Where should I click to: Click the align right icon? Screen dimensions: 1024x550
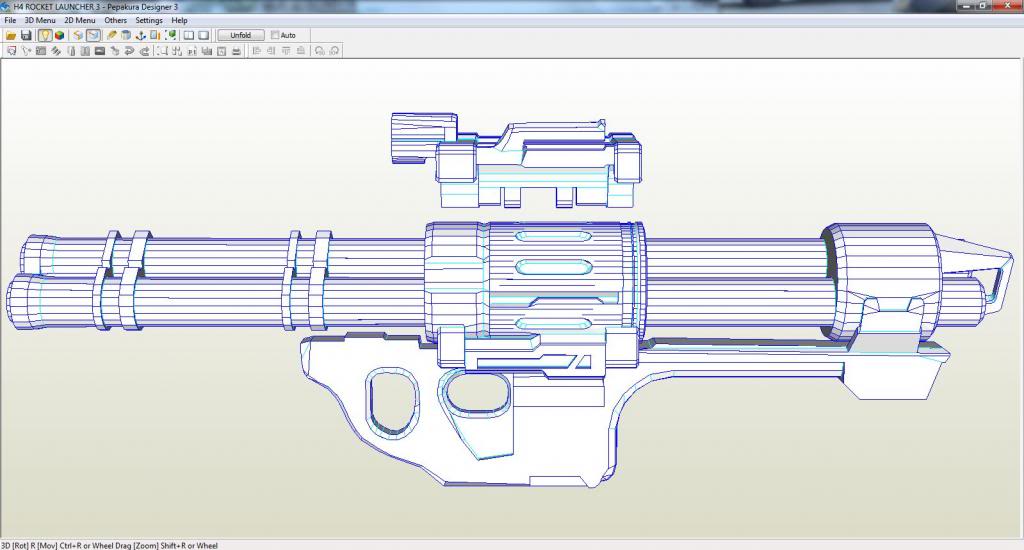tap(271, 51)
